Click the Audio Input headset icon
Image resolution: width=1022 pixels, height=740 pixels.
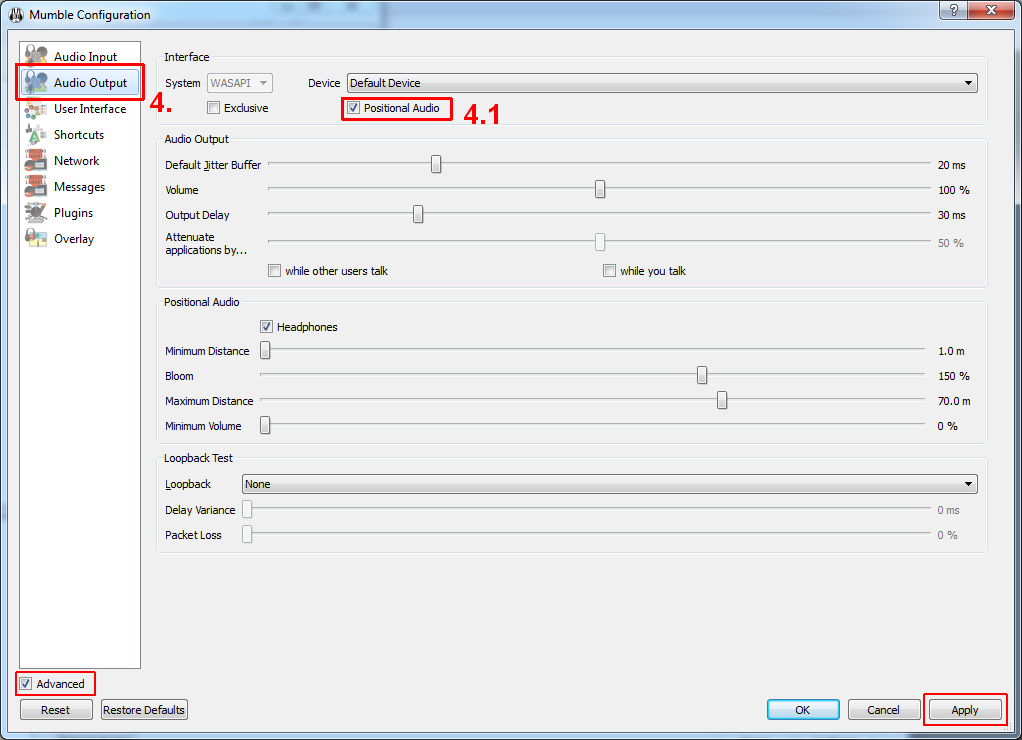point(36,56)
